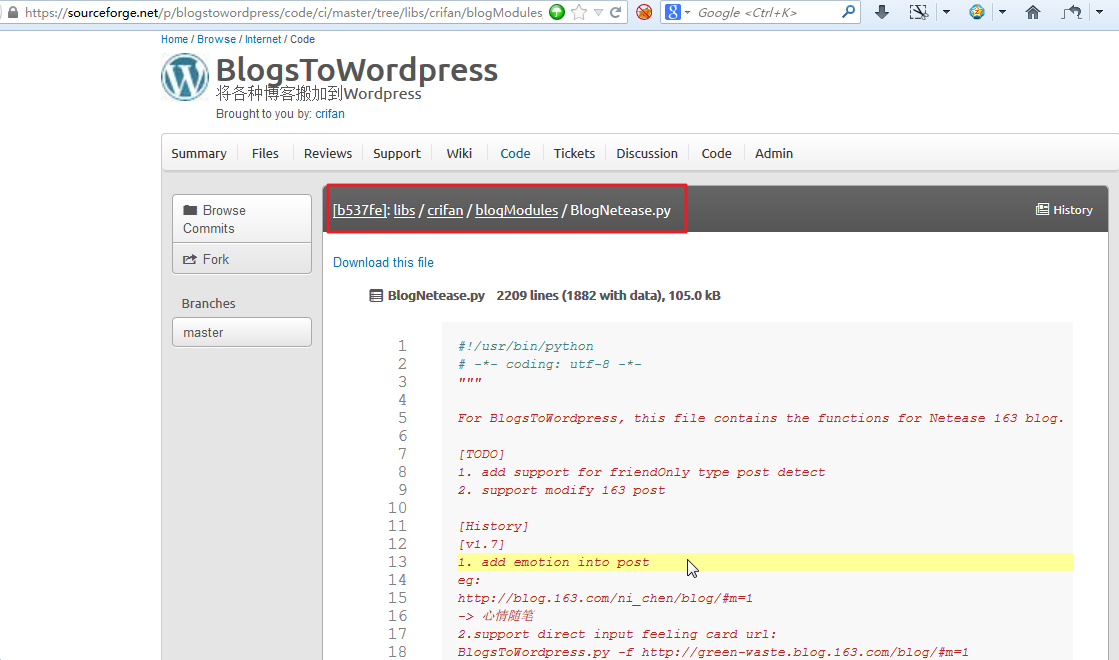Screen dimensions: 1119x660
Task: Follow the Home breadcrumb link
Action: point(174,39)
